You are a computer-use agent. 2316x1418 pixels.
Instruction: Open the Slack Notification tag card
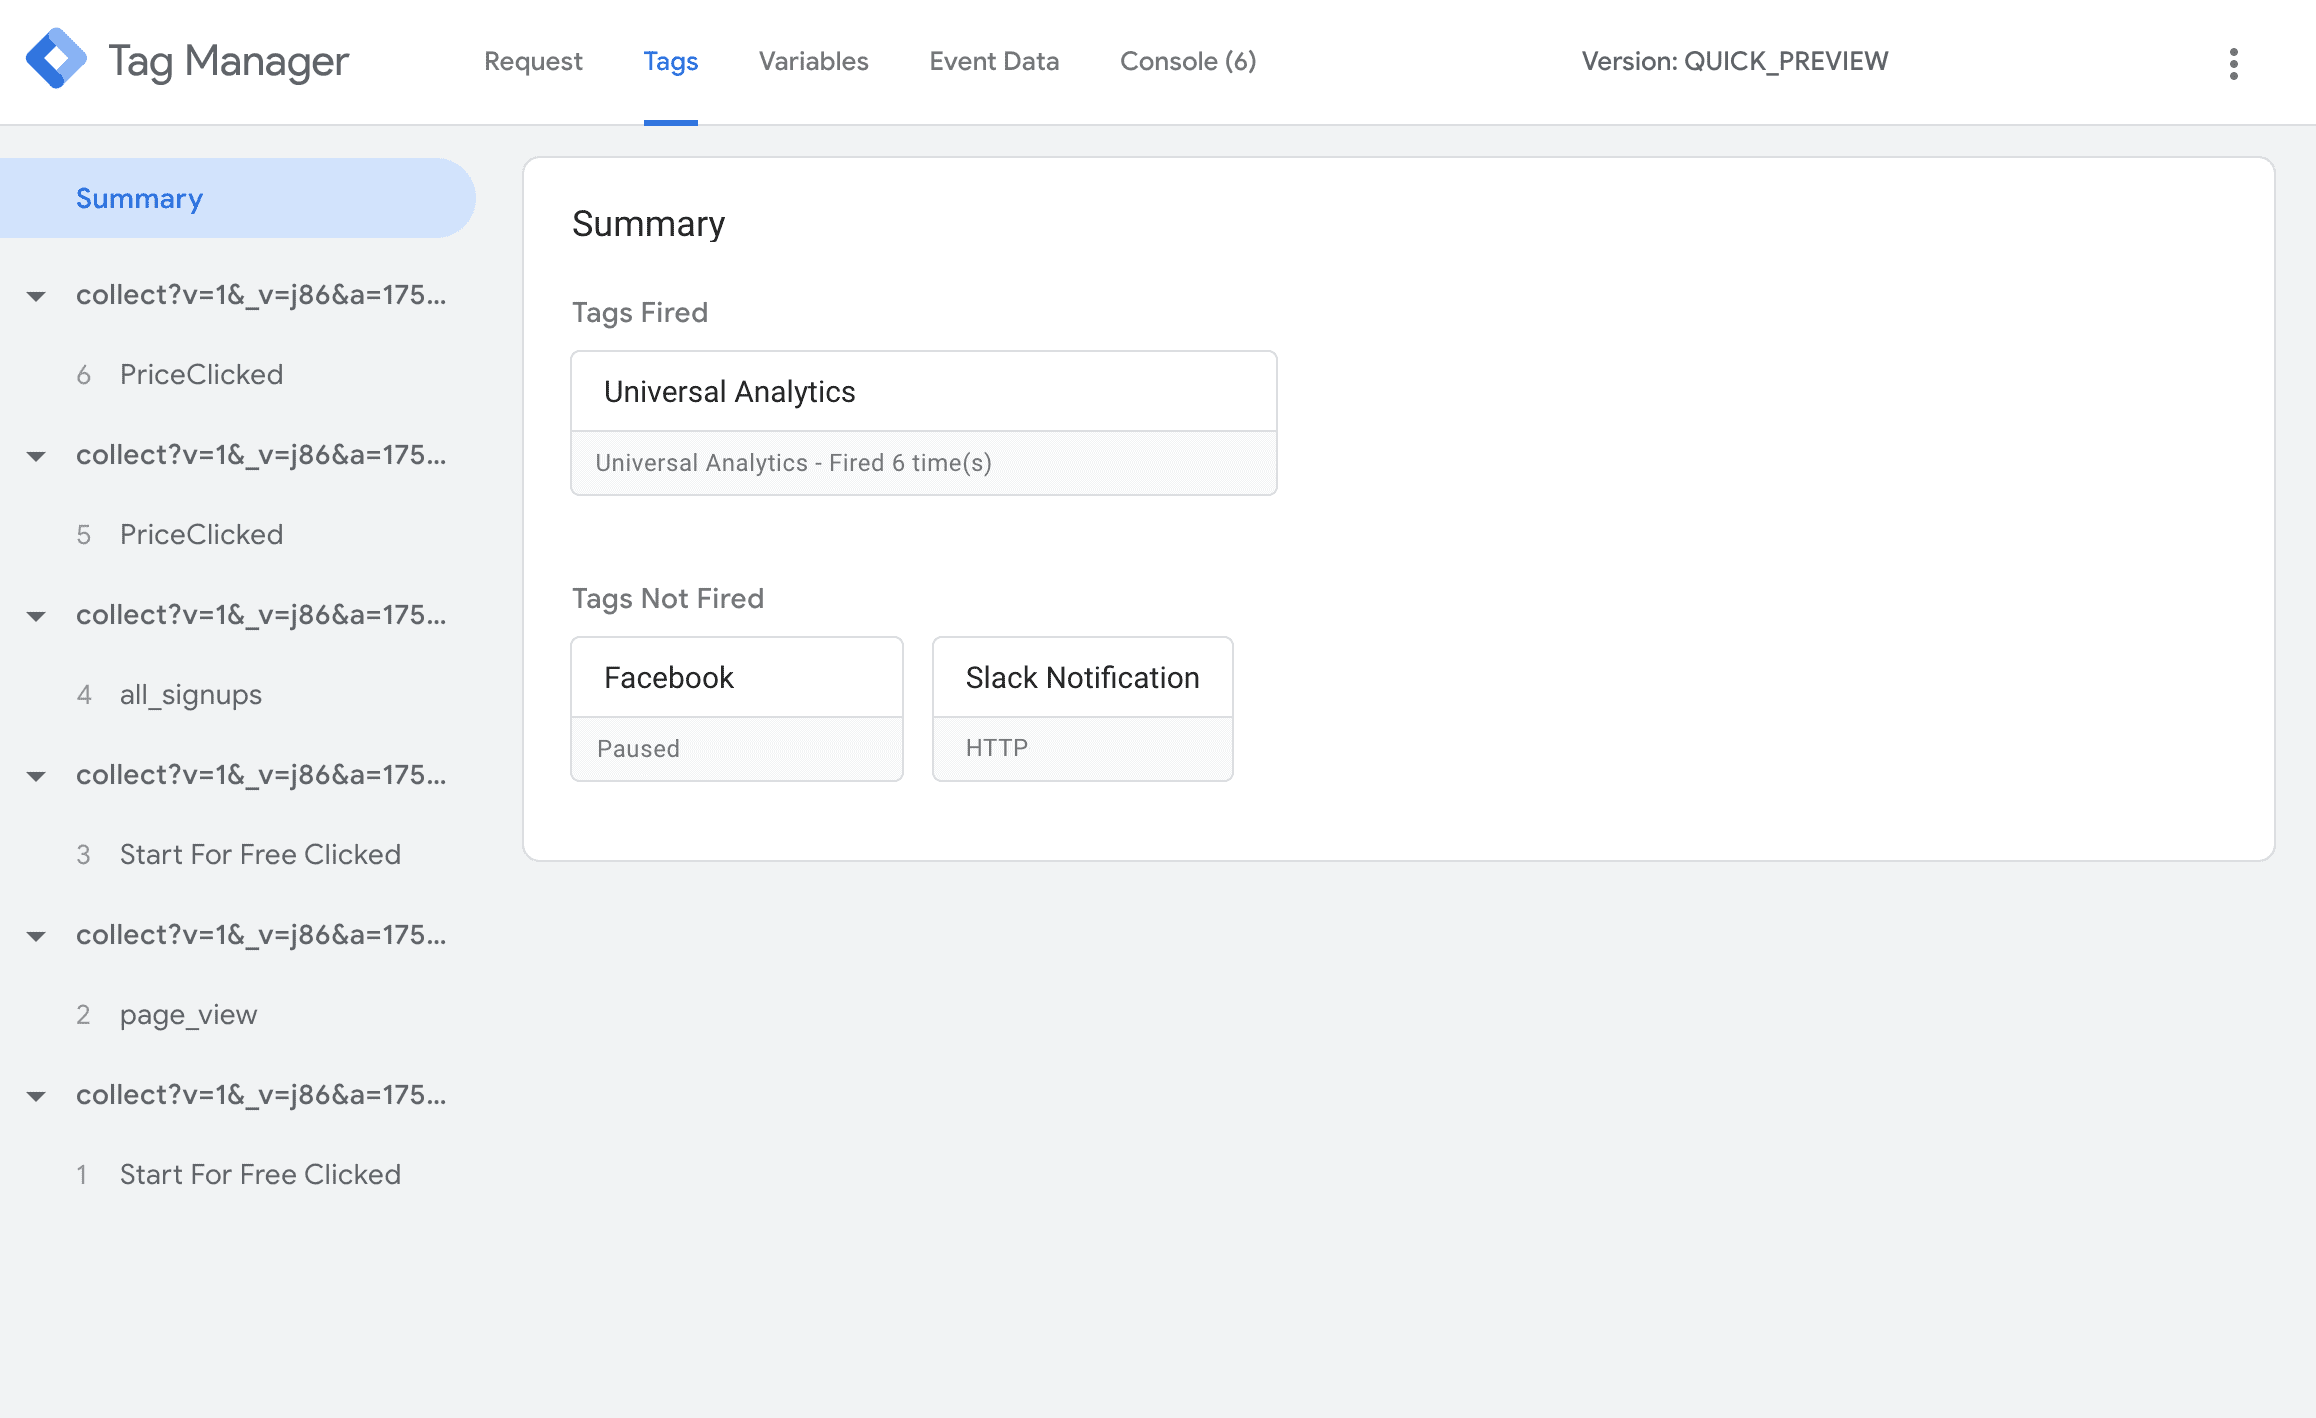(x=1083, y=709)
